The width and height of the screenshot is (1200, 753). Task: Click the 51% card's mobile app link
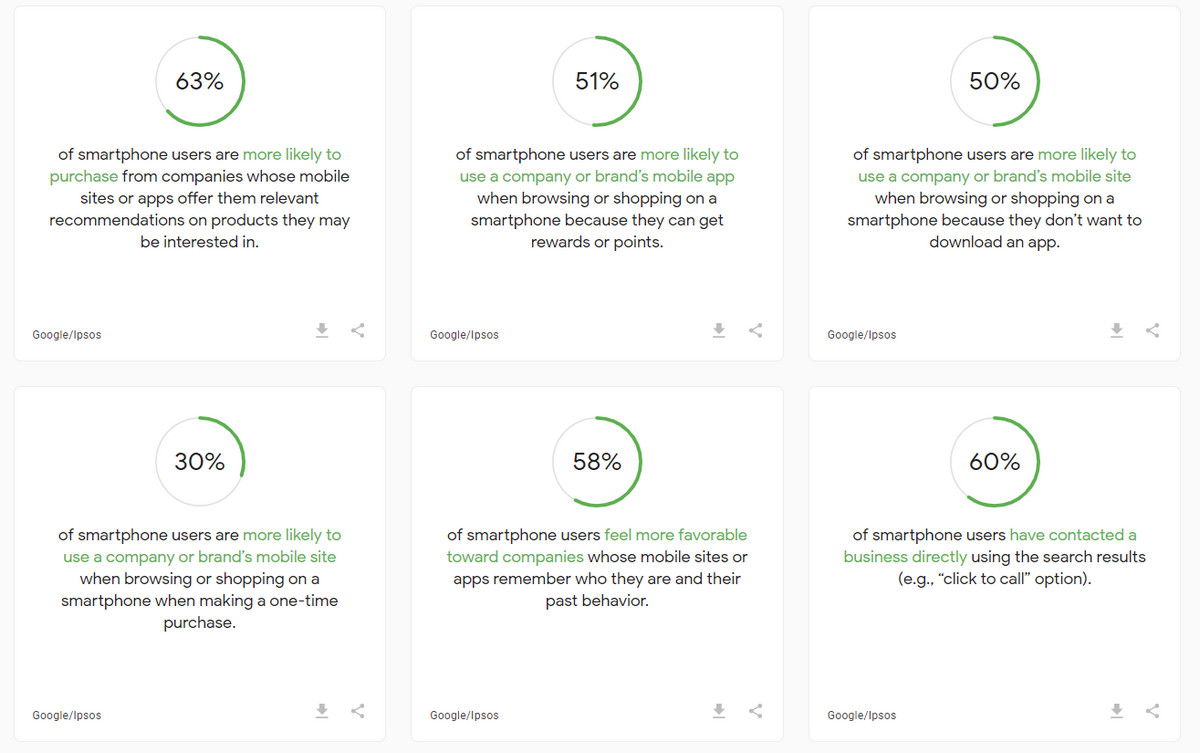click(594, 177)
